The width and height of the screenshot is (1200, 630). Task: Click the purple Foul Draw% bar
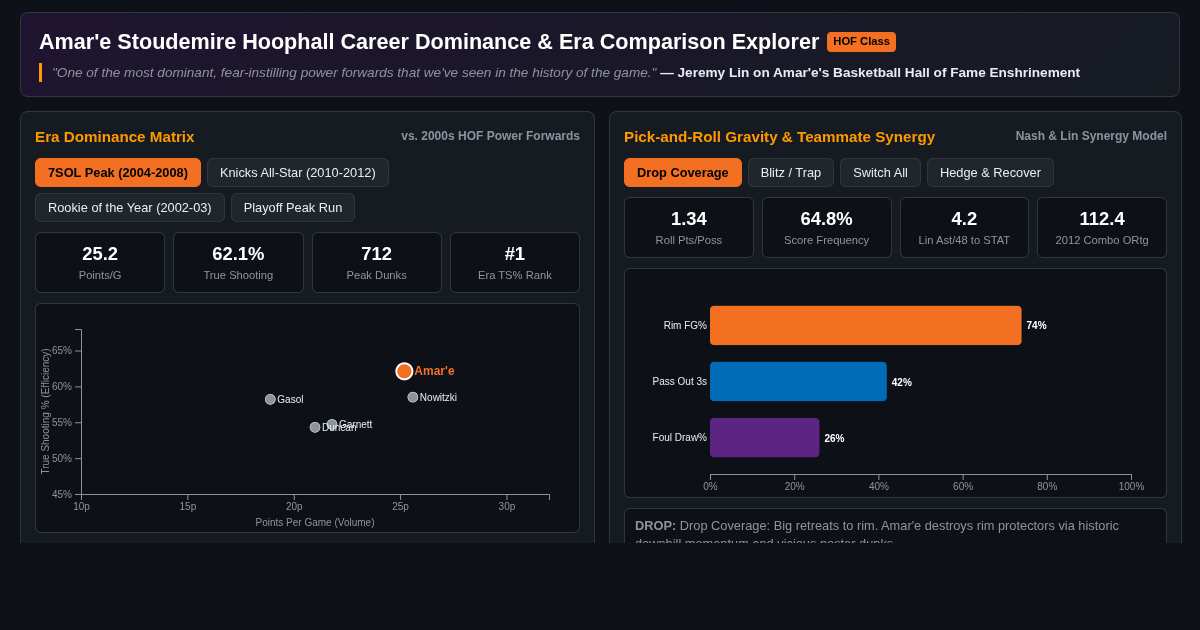click(765, 437)
